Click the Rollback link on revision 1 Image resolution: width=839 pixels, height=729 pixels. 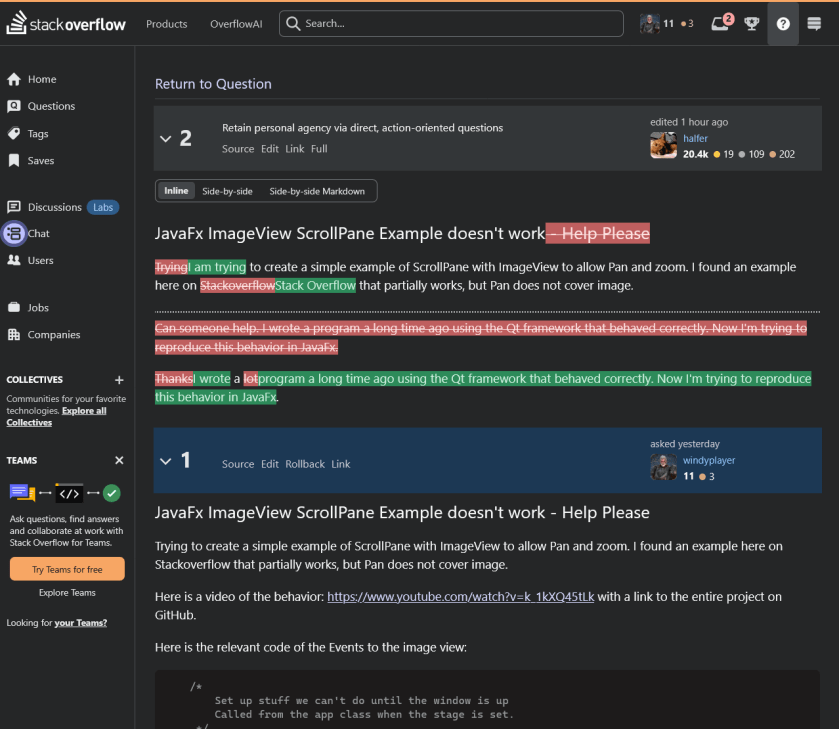(305, 464)
